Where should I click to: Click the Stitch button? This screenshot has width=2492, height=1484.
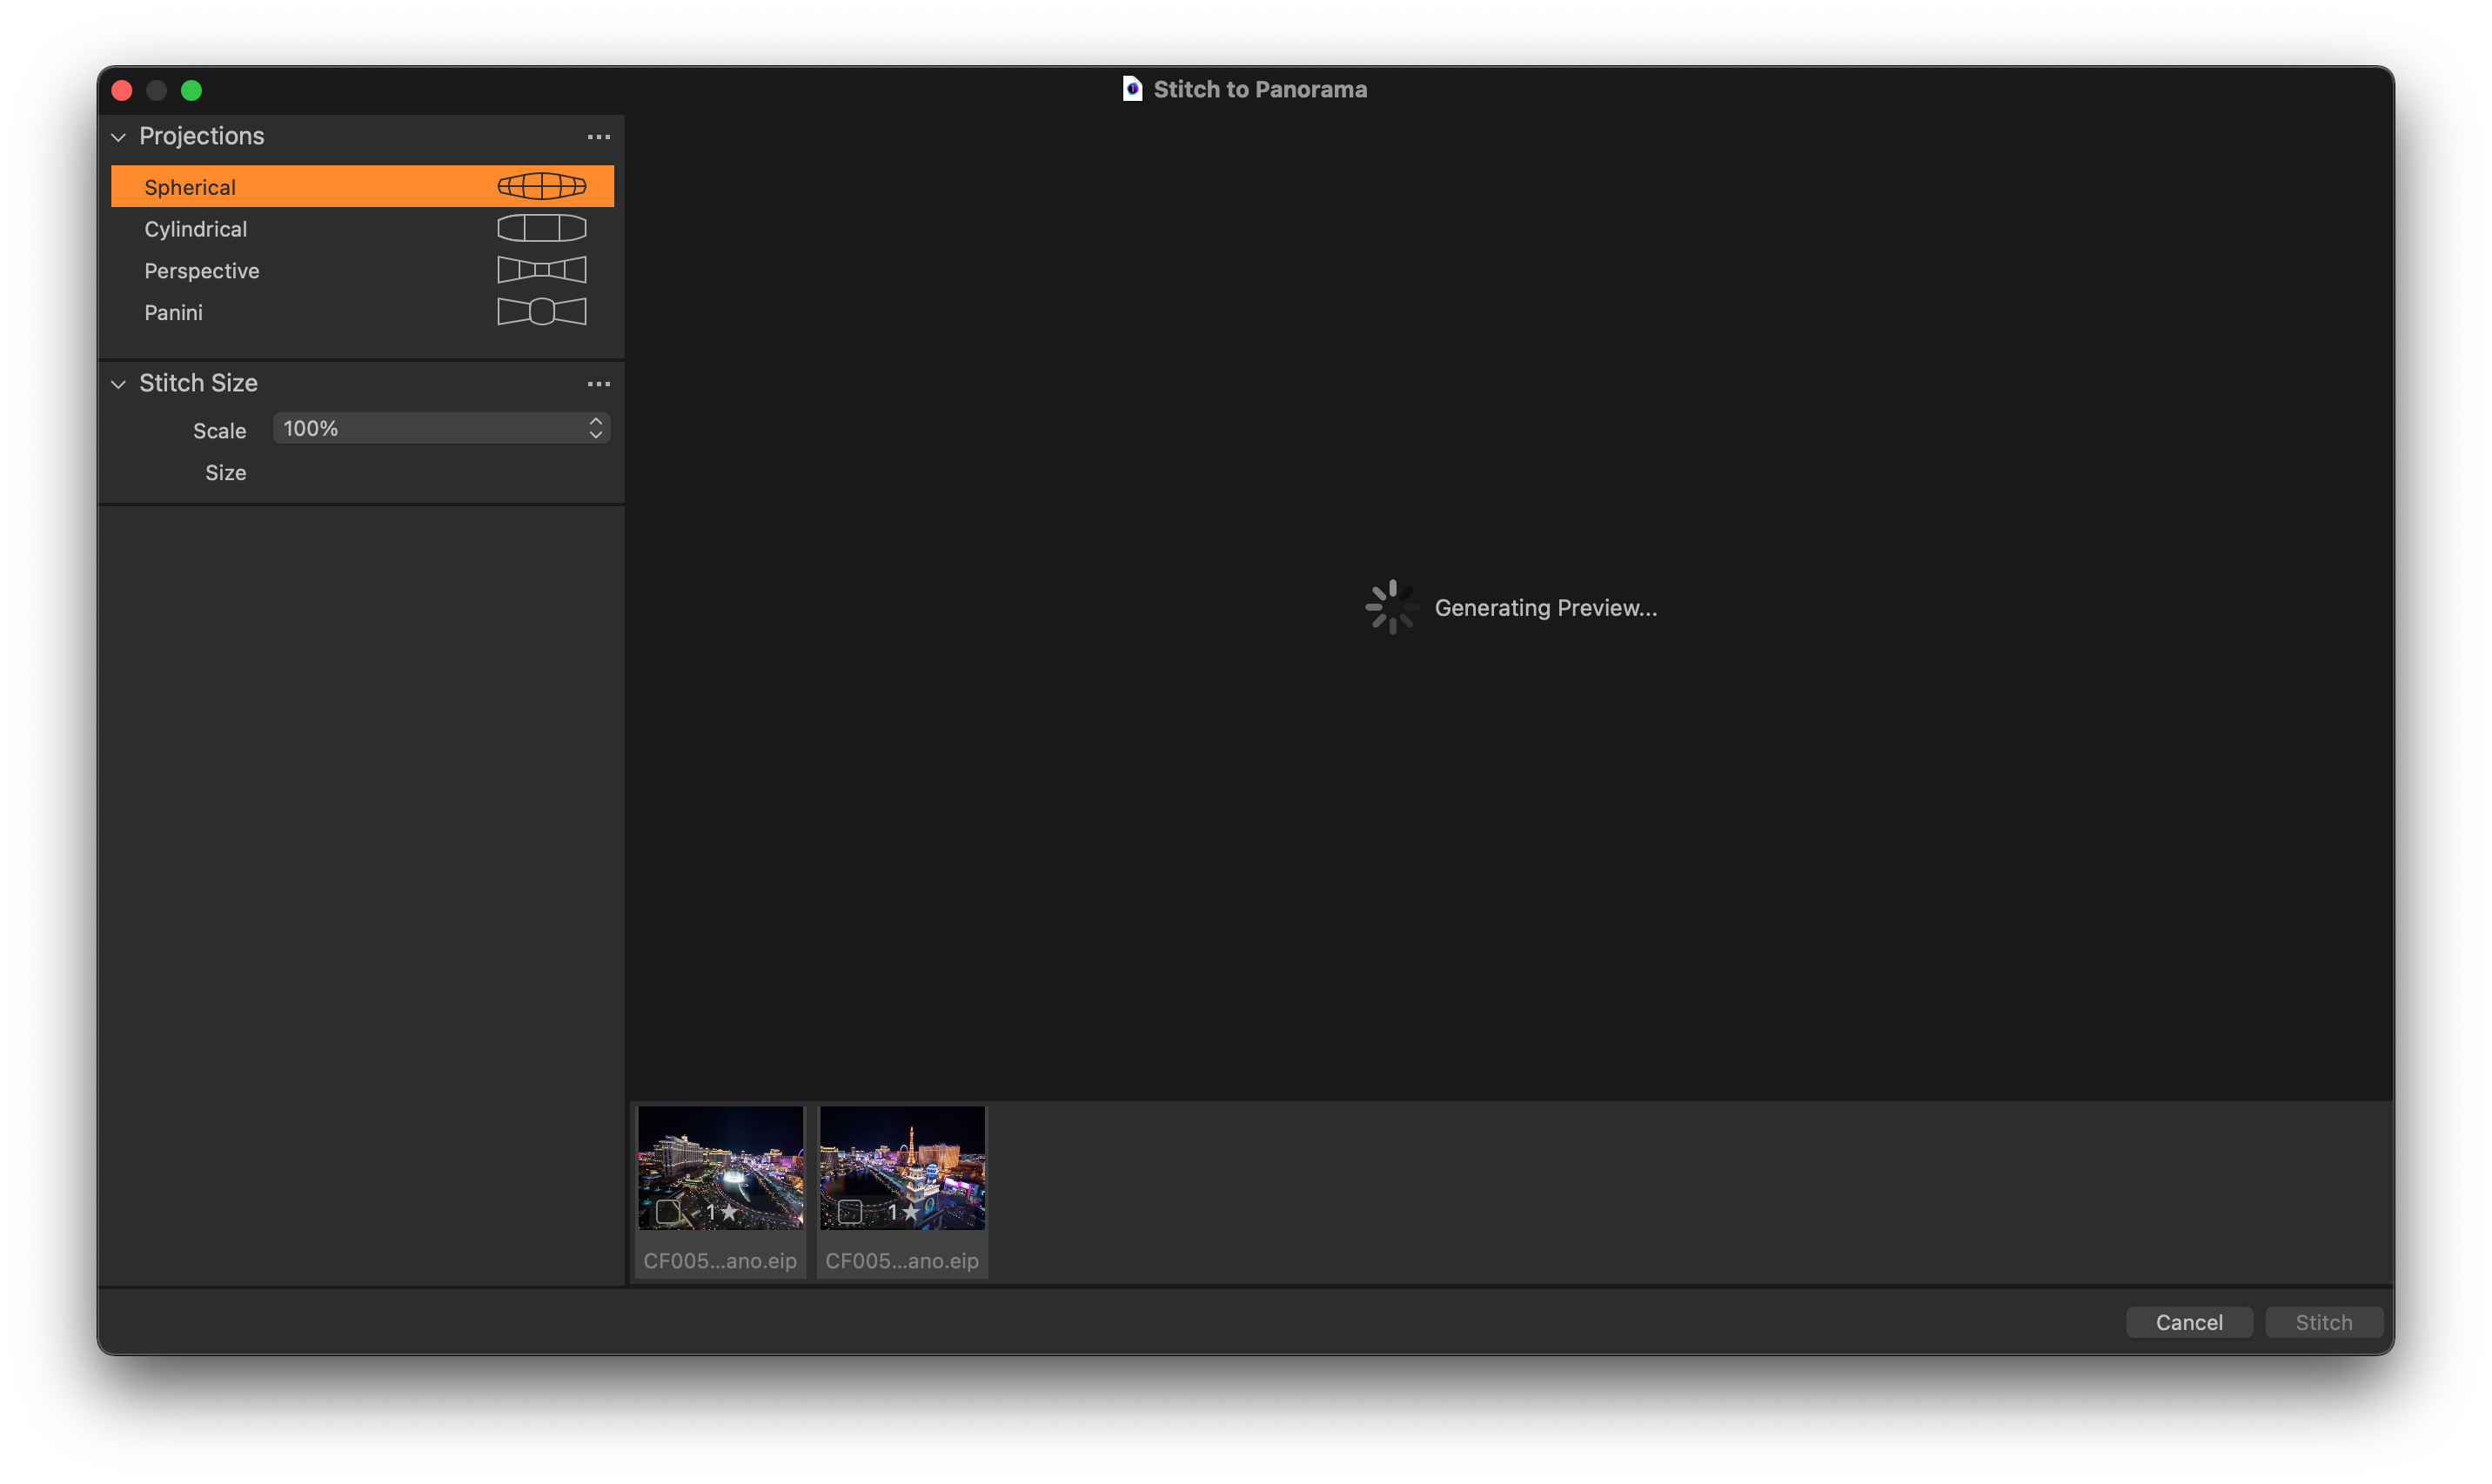[x=2324, y=1322]
